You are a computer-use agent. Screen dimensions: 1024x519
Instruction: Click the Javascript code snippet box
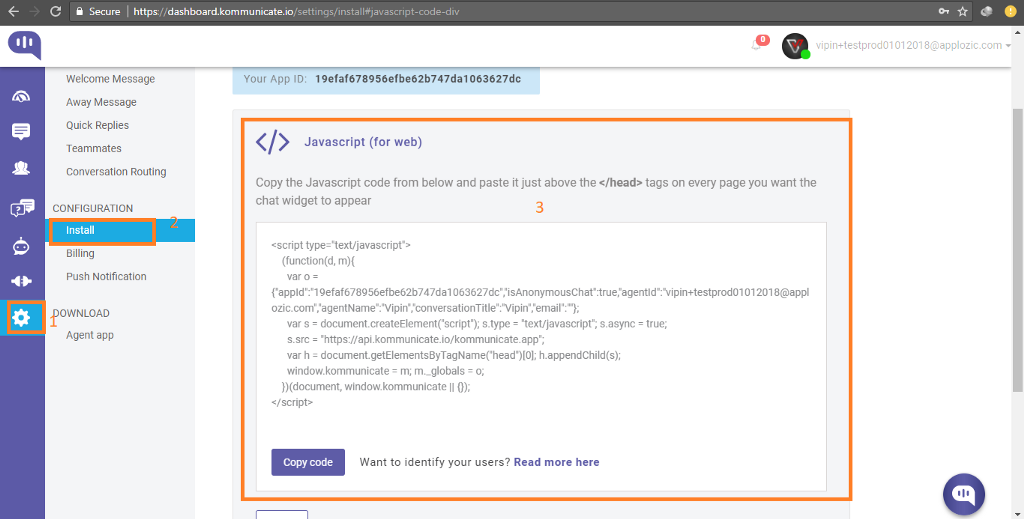tap(541, 356)
